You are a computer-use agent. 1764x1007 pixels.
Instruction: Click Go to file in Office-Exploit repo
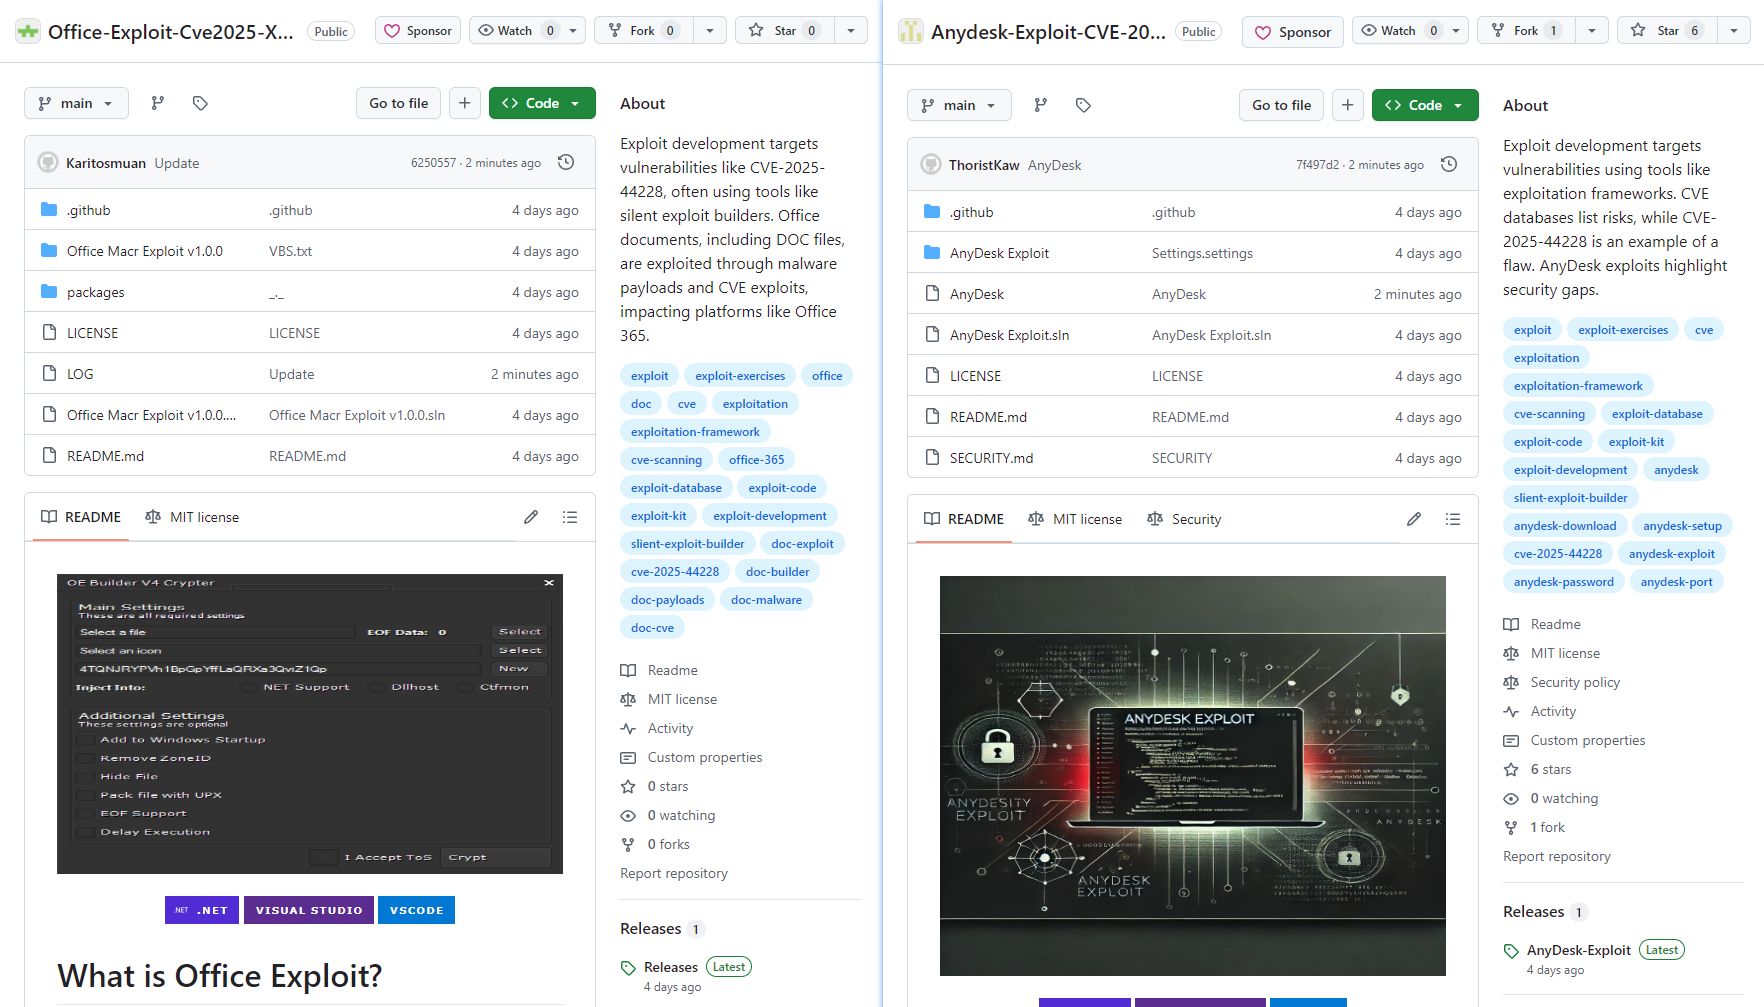pyautogui.click(x=399, y=103)
